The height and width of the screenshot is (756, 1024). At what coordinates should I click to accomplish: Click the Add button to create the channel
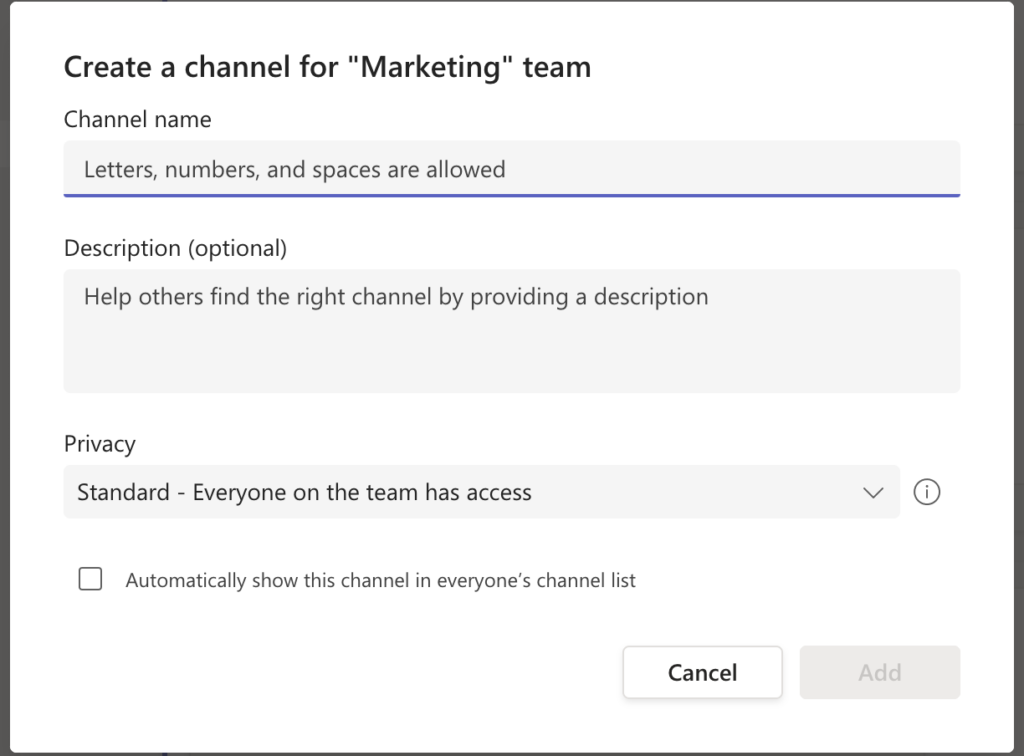tap(879, 672)
